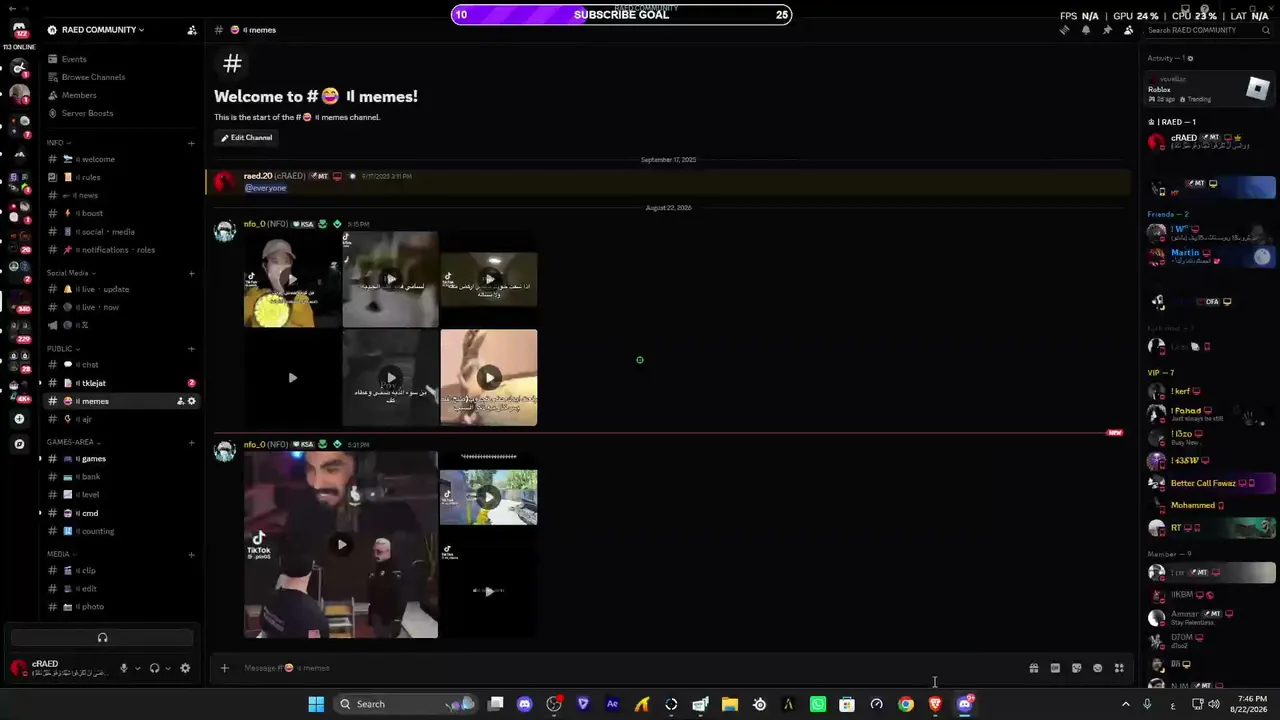Image resolution: width=1280 pixels, height=720 pixels.
Task: Collapse the PUBLIC channel category
Action: [62, 349]
